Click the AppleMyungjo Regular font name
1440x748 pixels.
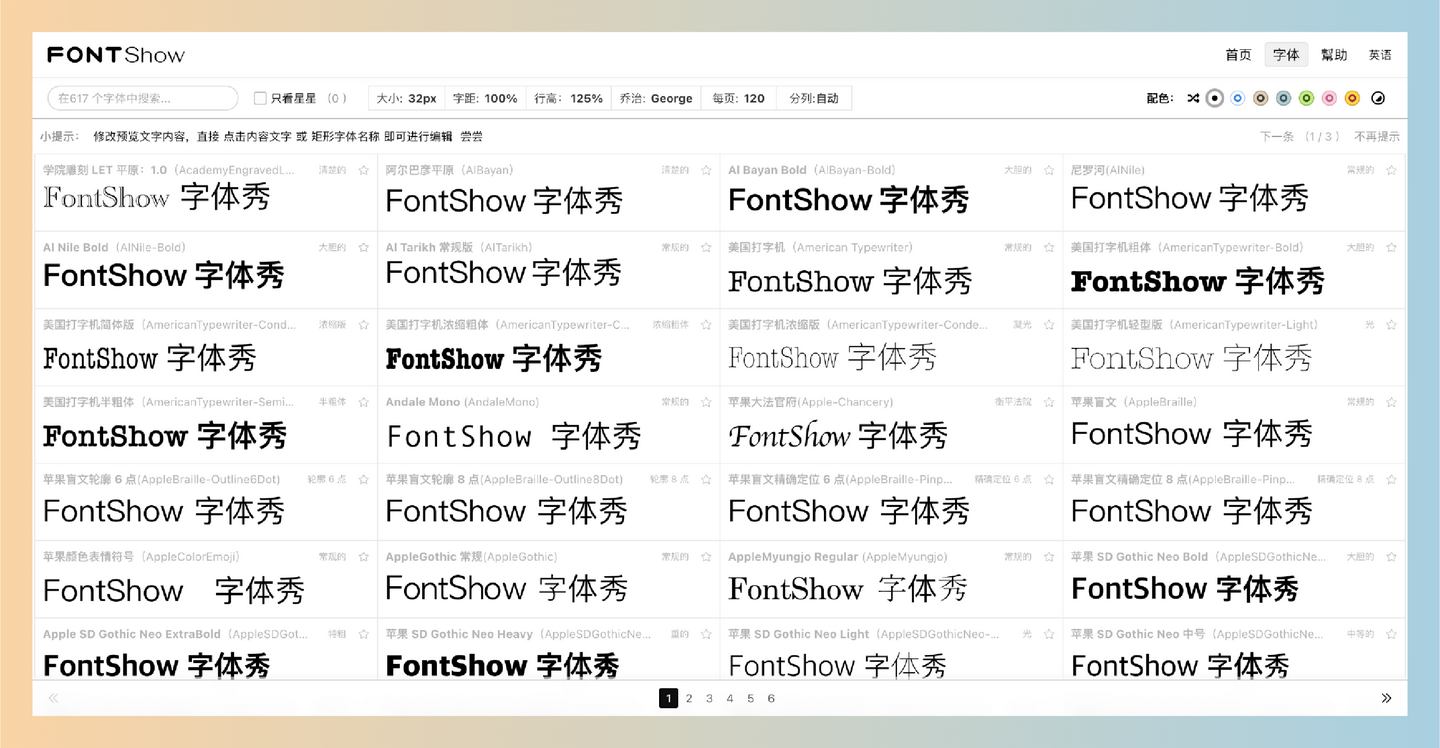click(x=793, y=557)
